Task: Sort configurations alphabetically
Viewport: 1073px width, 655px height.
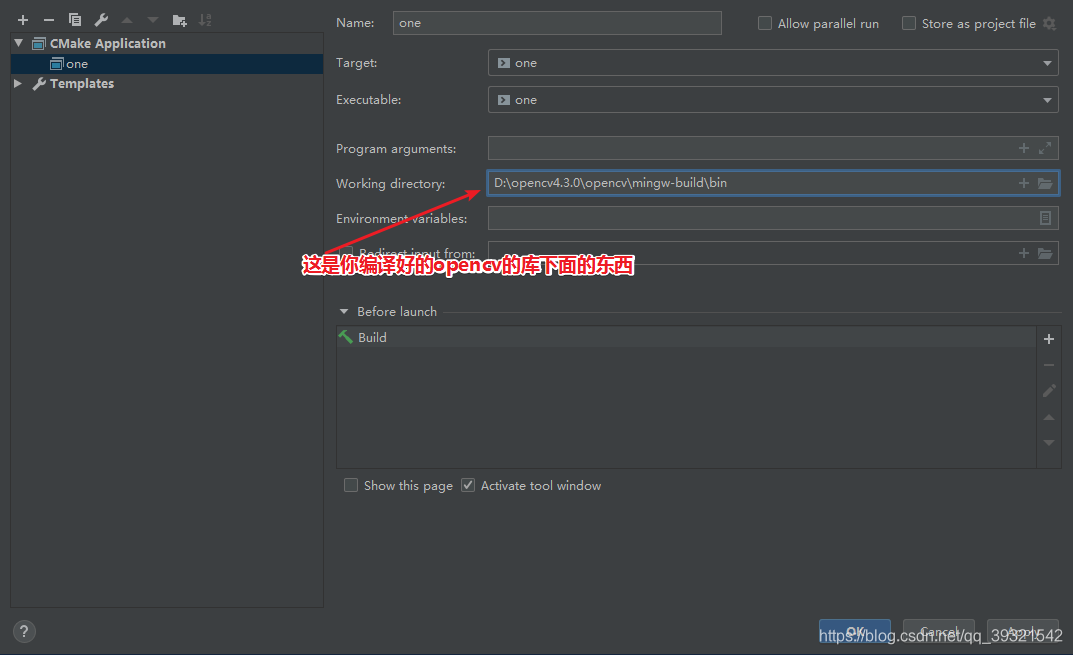Action: coord(205,20)
